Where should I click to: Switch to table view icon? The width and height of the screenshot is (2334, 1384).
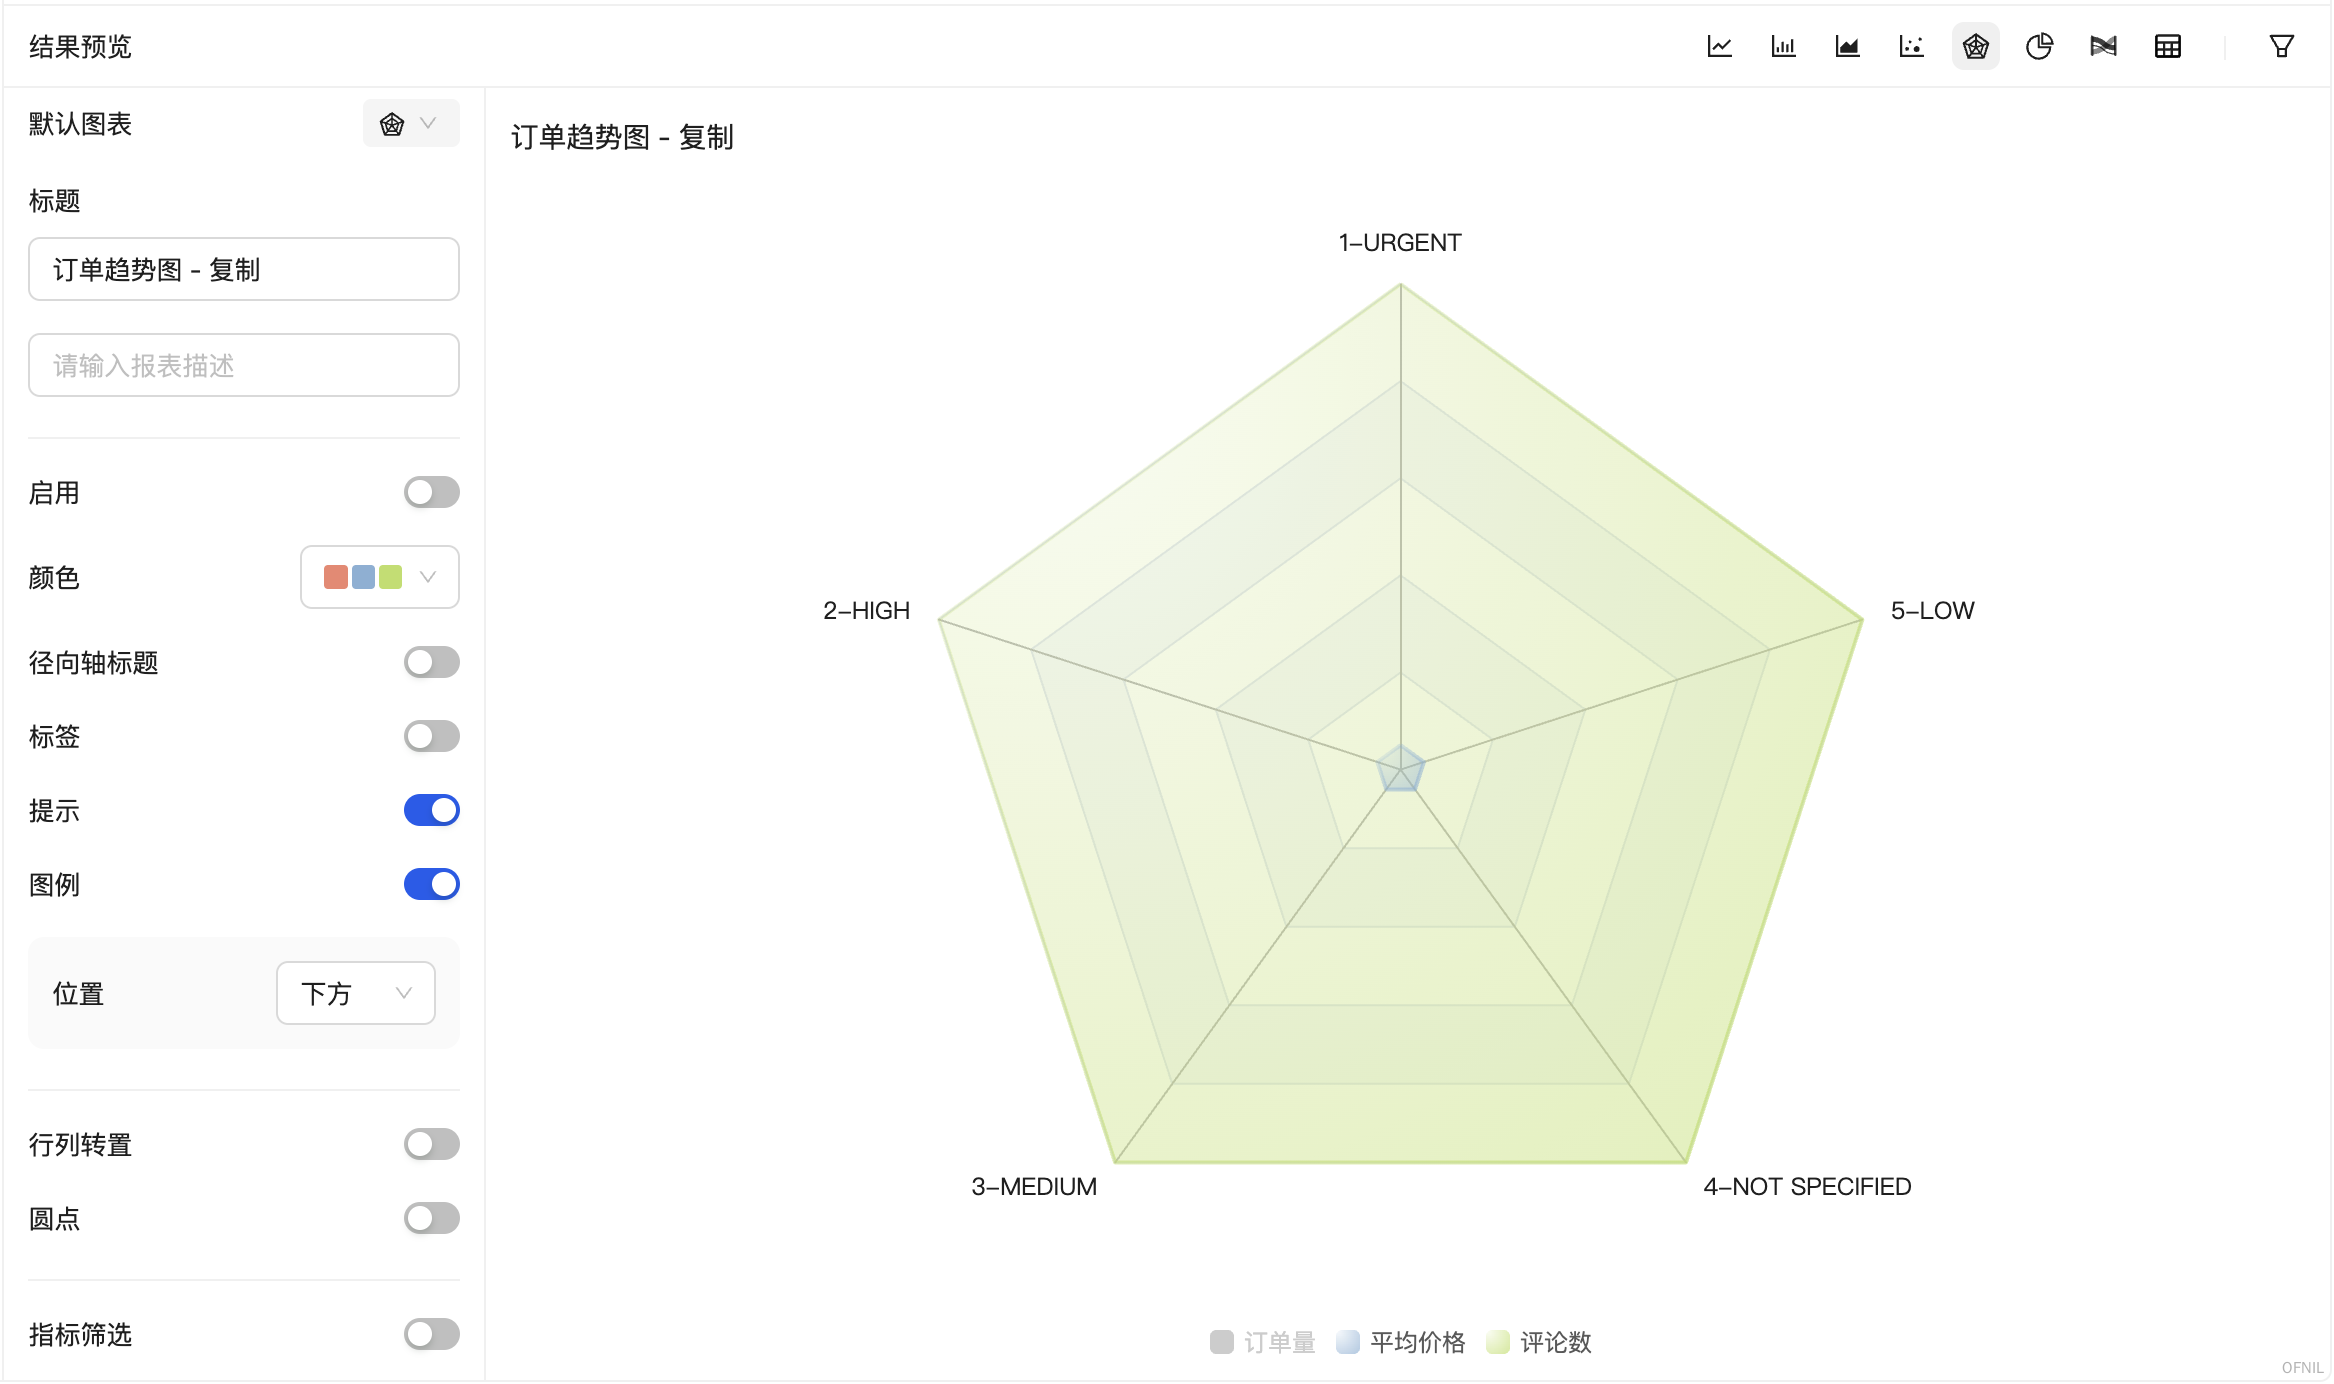(x=2167, y=46)
